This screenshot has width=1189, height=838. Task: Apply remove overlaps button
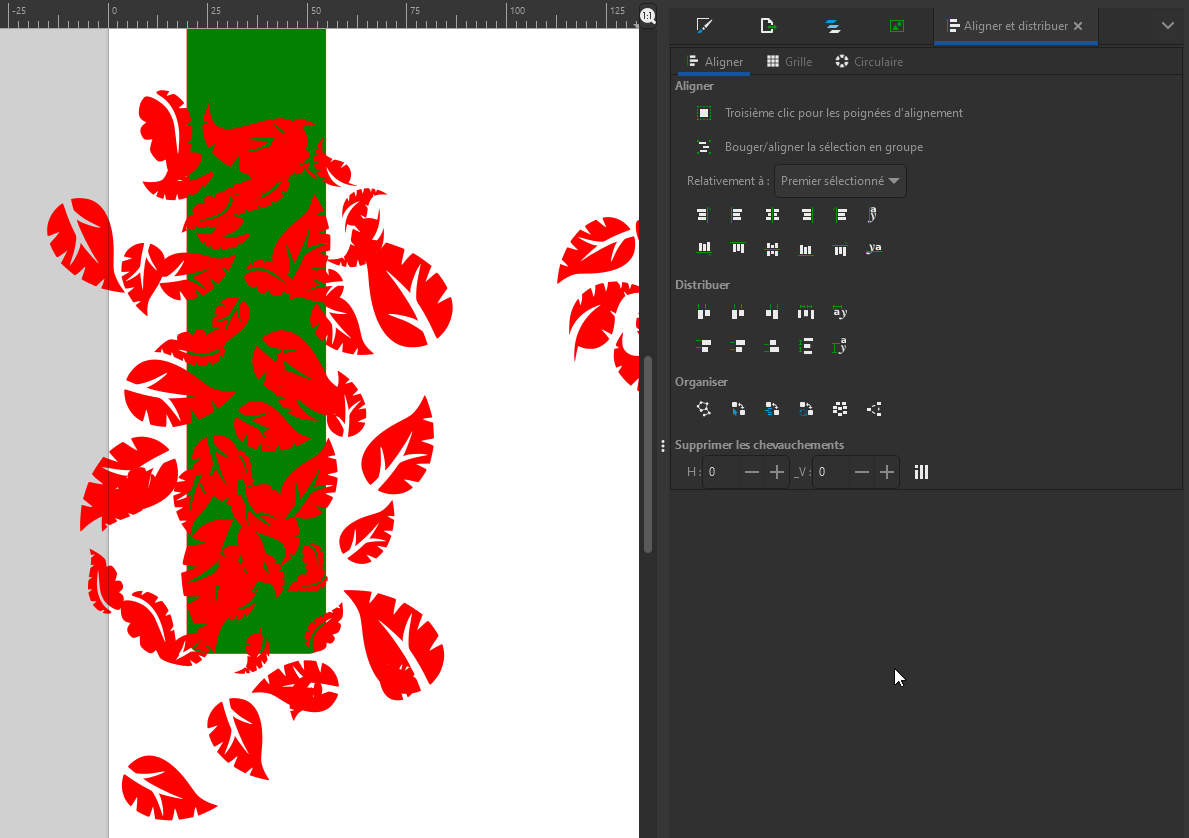tap(921, 472)
